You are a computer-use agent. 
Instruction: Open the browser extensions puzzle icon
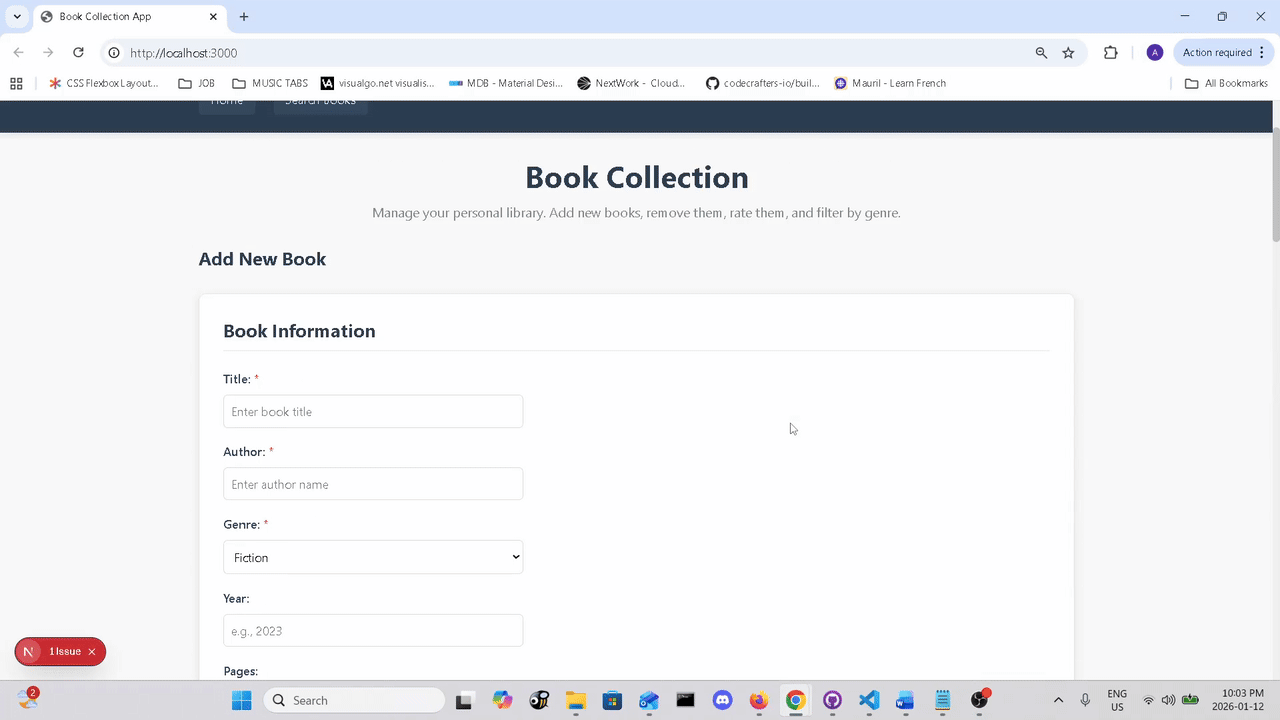point(1110,53)
